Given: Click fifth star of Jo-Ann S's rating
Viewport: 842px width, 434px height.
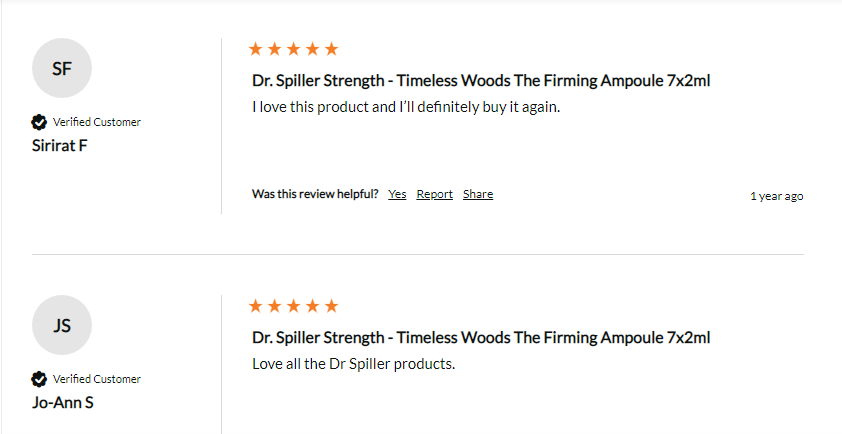Looking at the screenshot, I should click(x=332, y=306).
